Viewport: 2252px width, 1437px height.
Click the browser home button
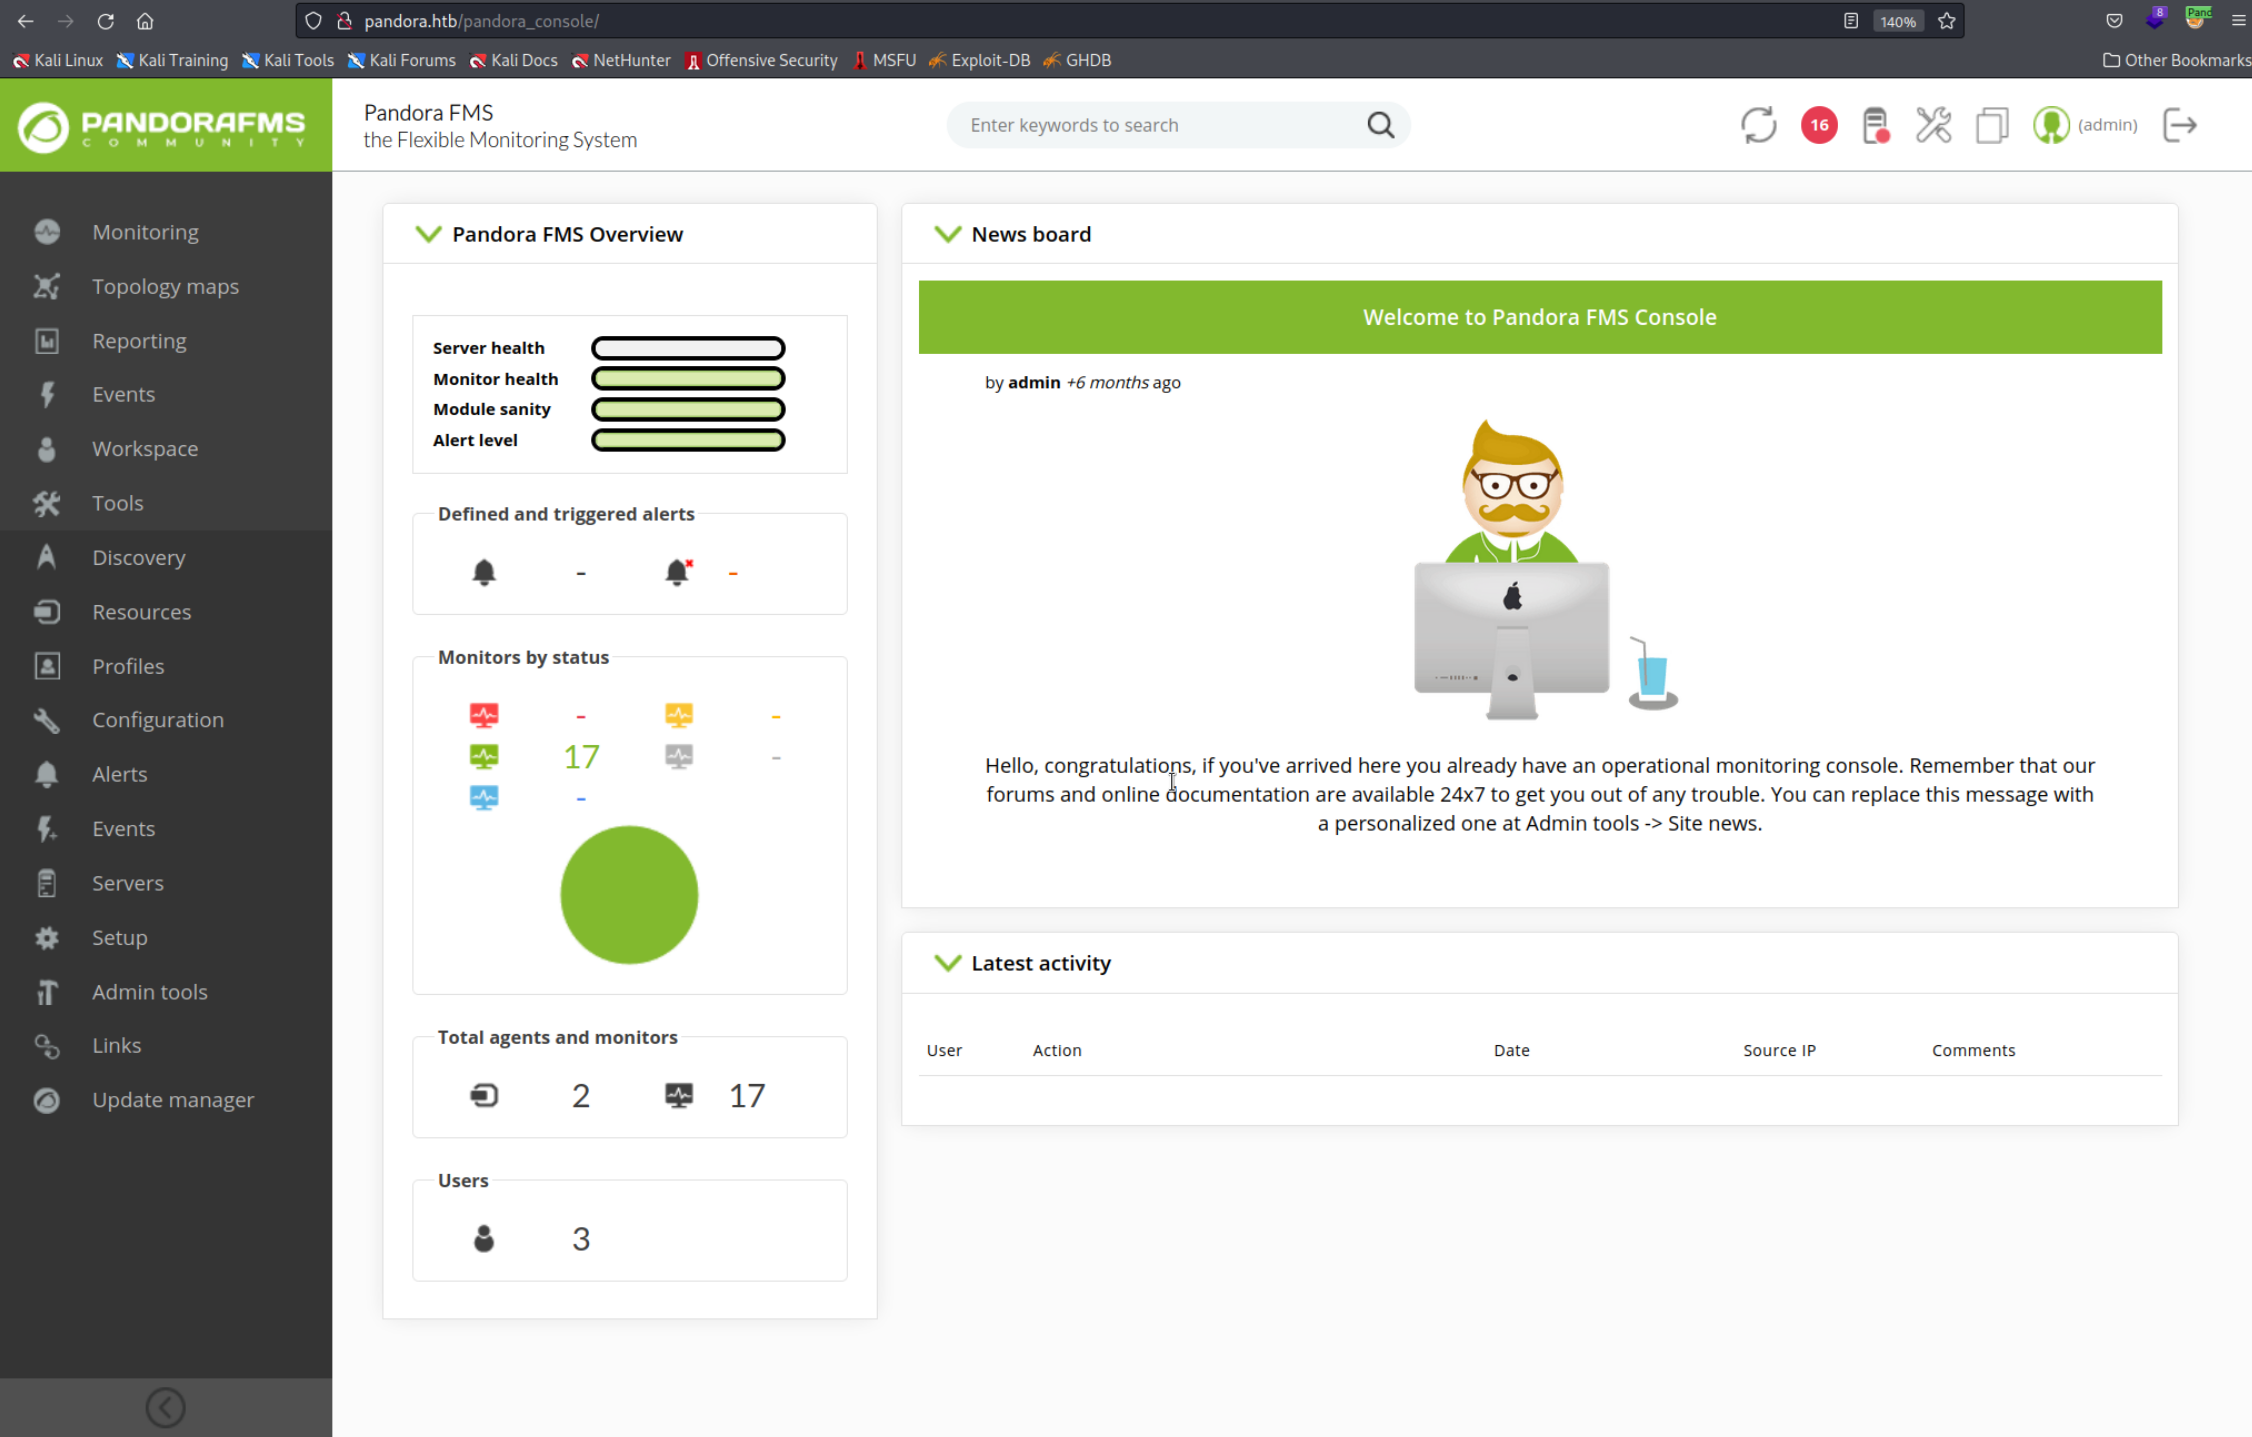click(145, 21)
